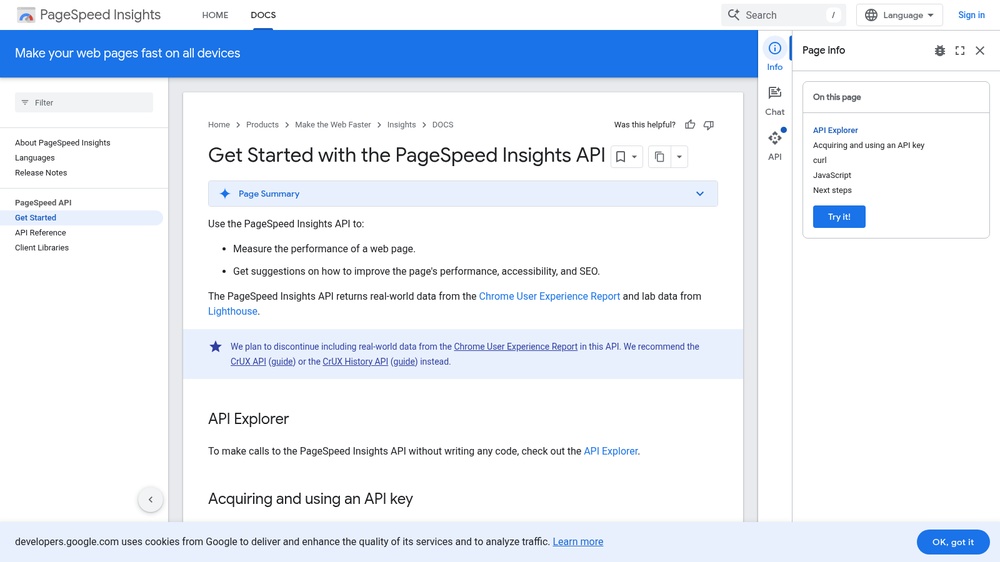Viewport: 1000px width, 562px height.
Task: Click the Insights breadcrumb
Action: click(401, 124)
